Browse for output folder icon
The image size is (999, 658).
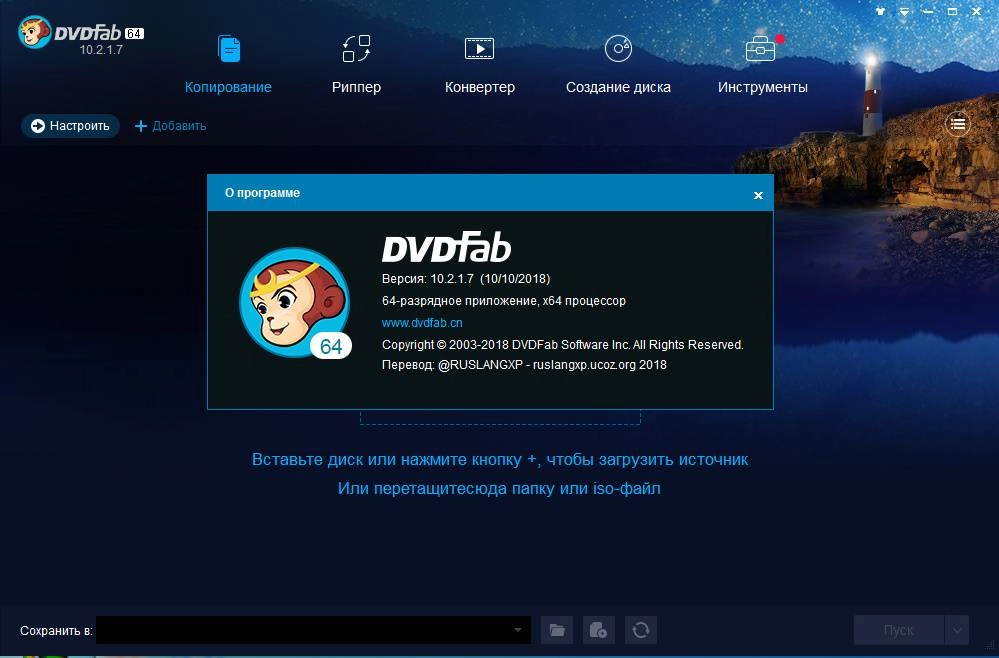[x=557, y=630]
